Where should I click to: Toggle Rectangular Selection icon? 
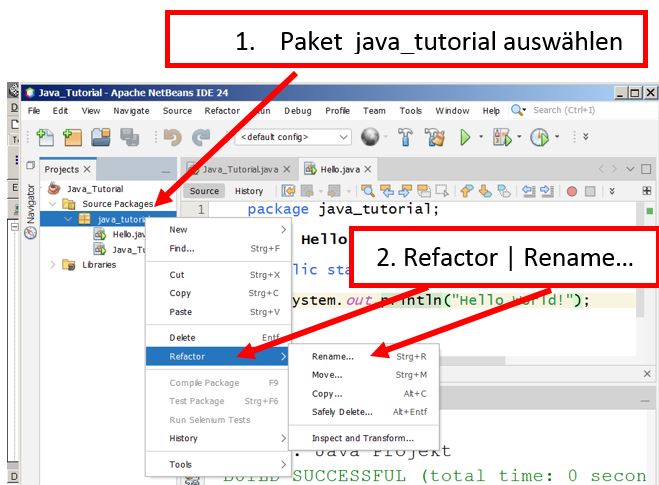[442, 191]
